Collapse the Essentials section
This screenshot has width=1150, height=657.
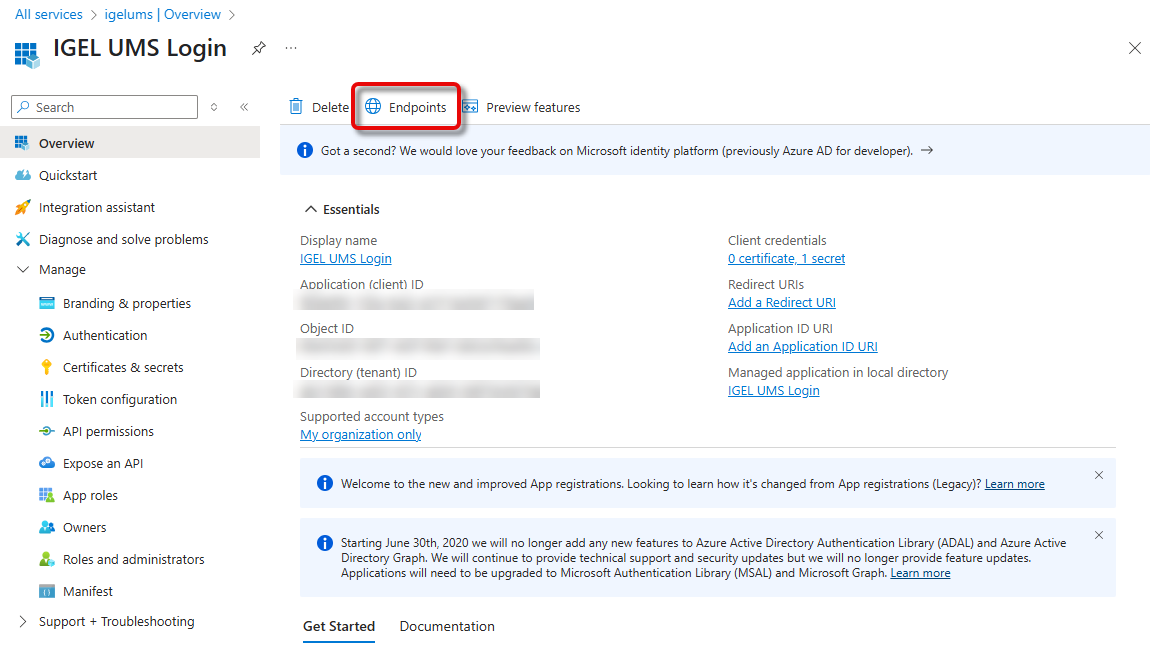point(308,210)
